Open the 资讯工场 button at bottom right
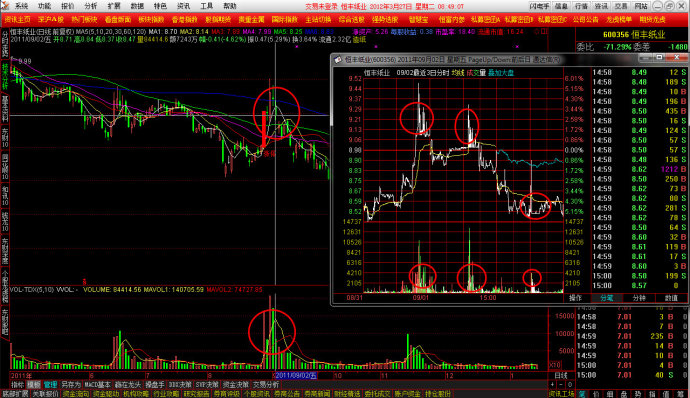The image size is (690, 398). [x=562, y=394]
